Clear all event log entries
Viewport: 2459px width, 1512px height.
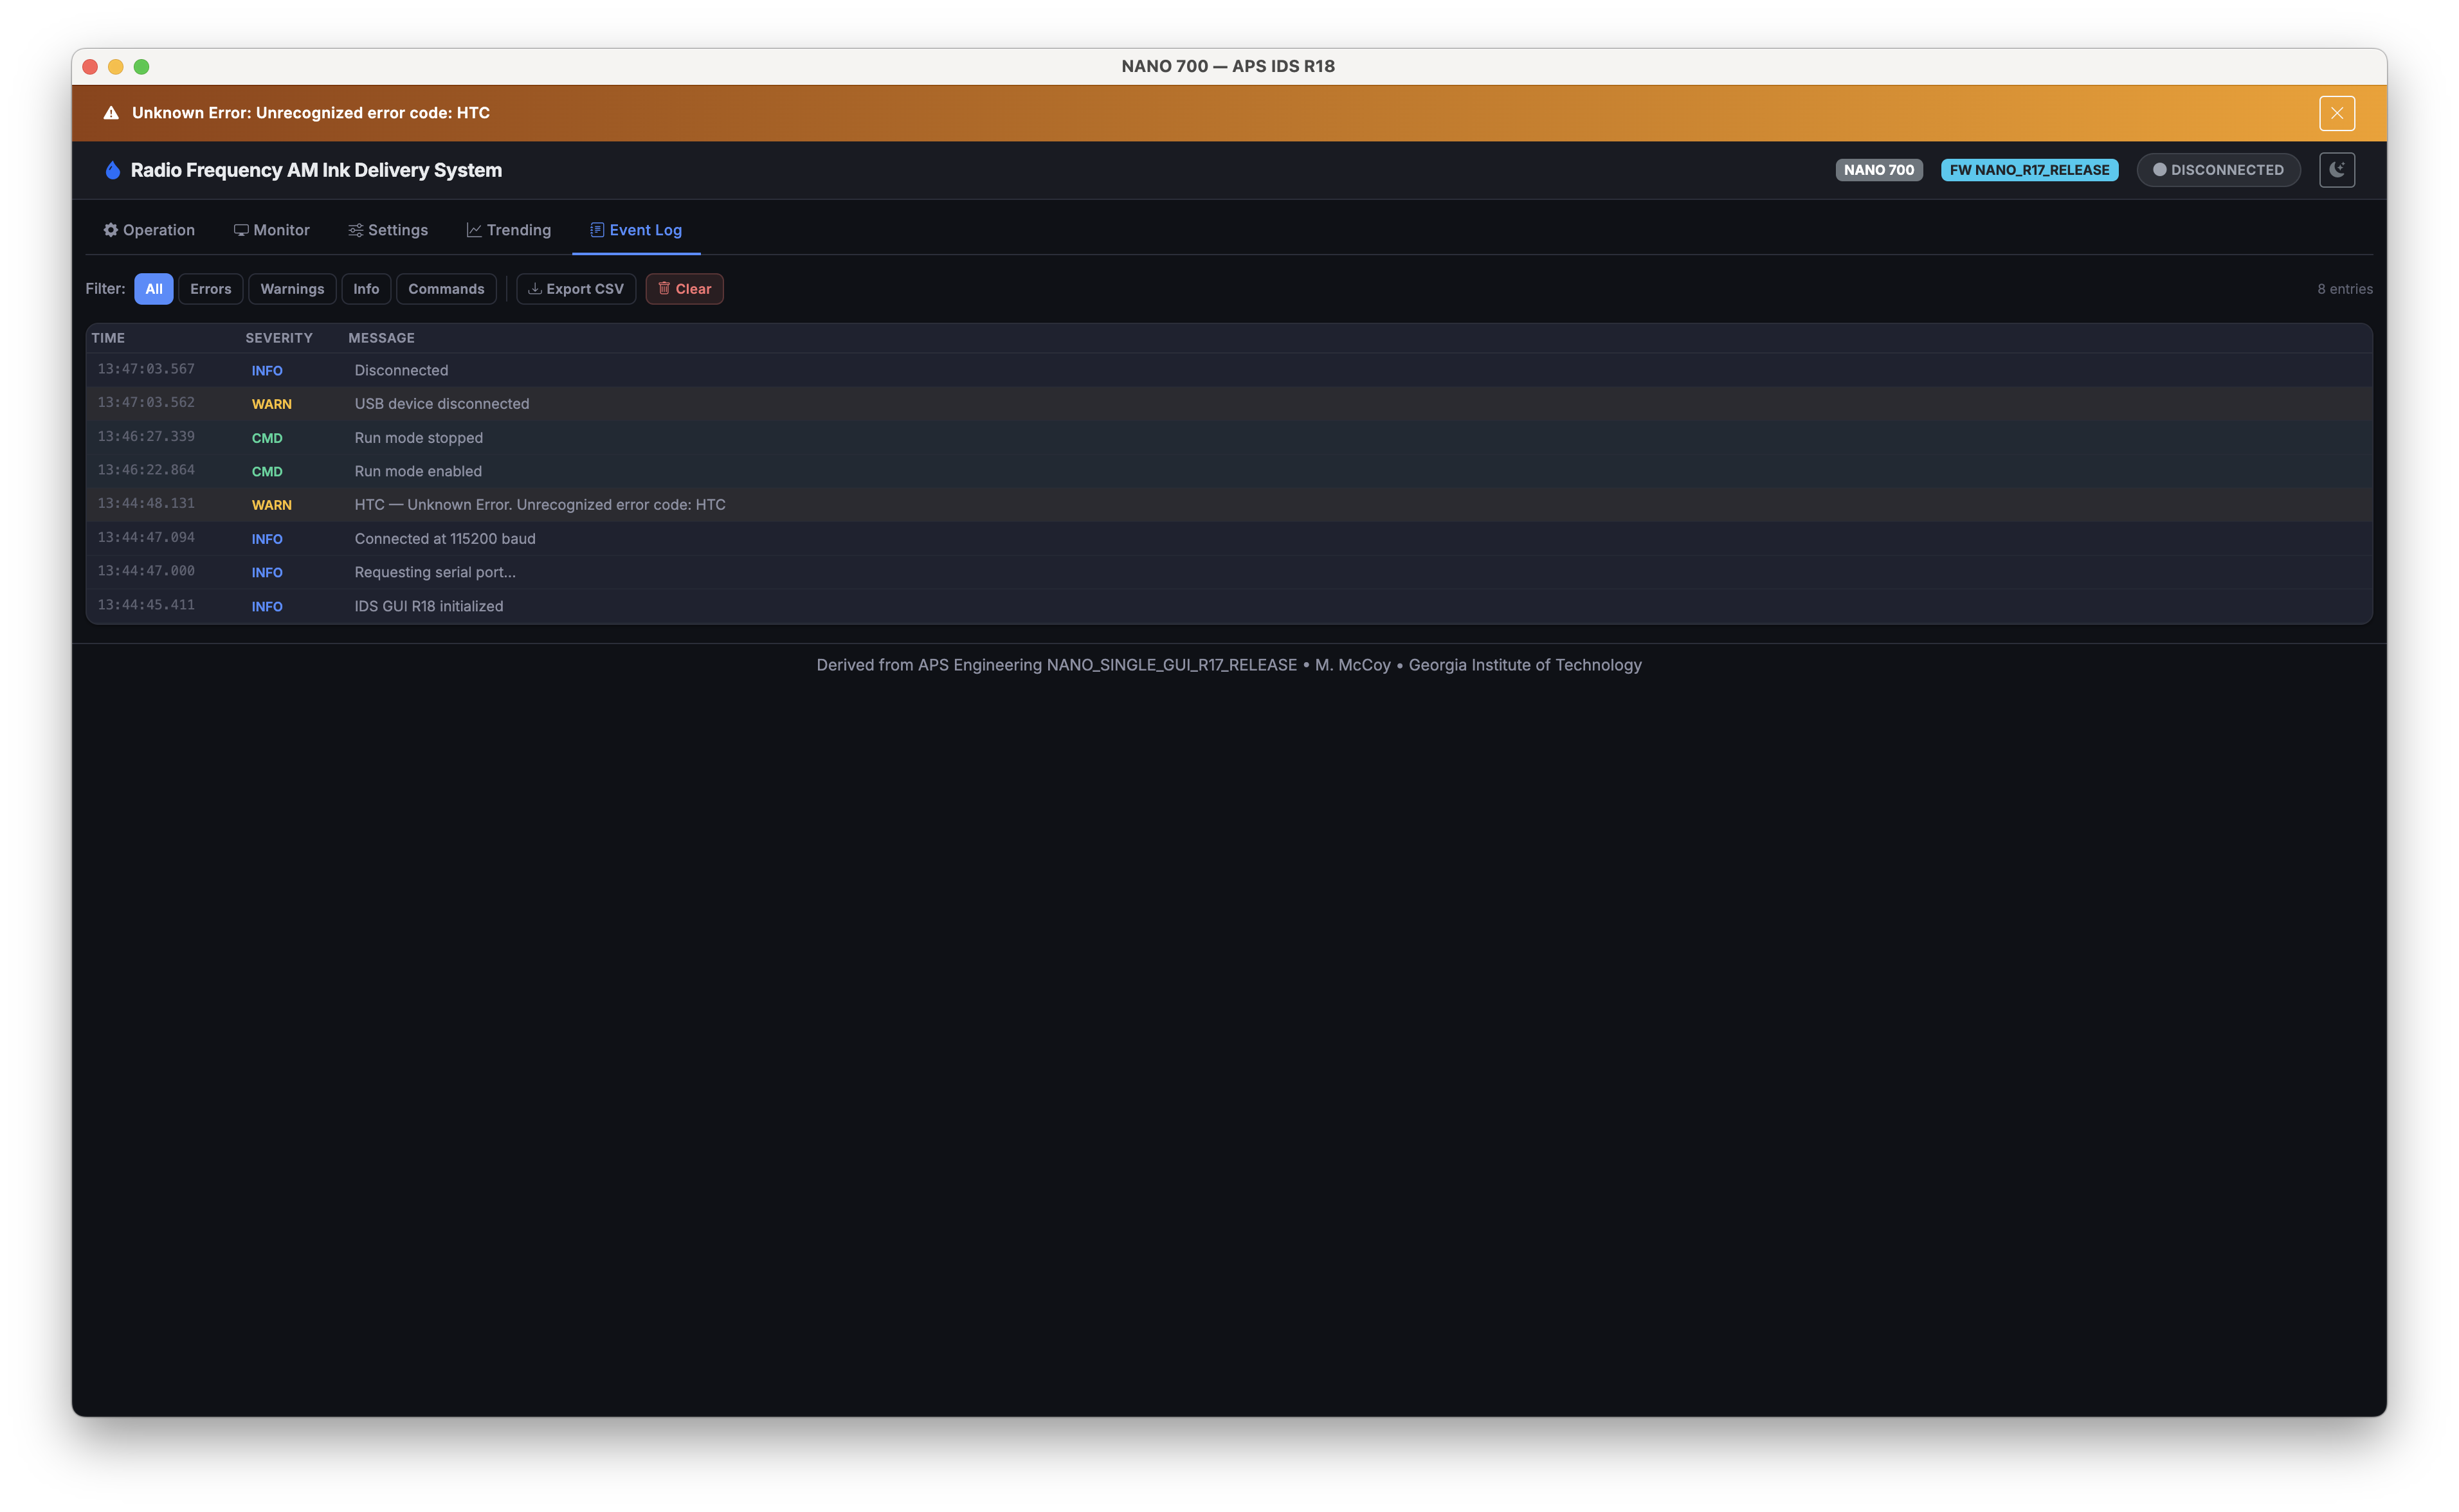point(684,288)
